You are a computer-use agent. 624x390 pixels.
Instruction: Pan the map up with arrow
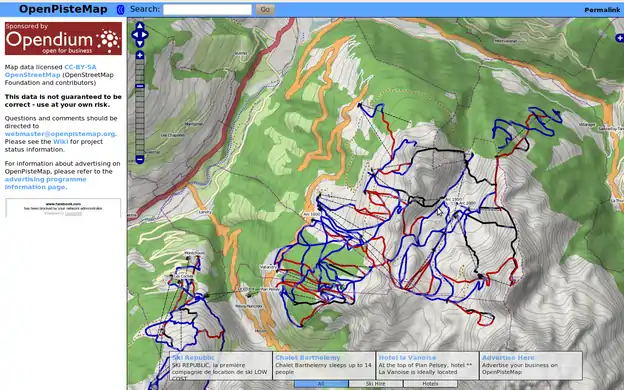tap(140, 26)
